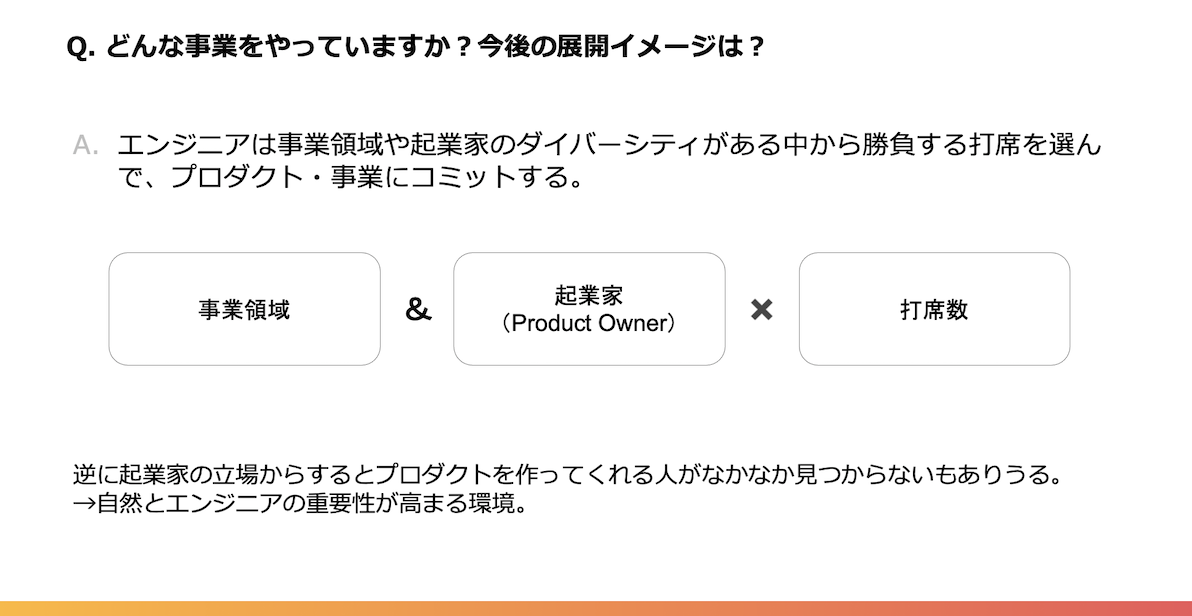The height and width of the screenshot is (616, 1192).
Task: Click the multiplication cross symbol
Action: point(762,310)
